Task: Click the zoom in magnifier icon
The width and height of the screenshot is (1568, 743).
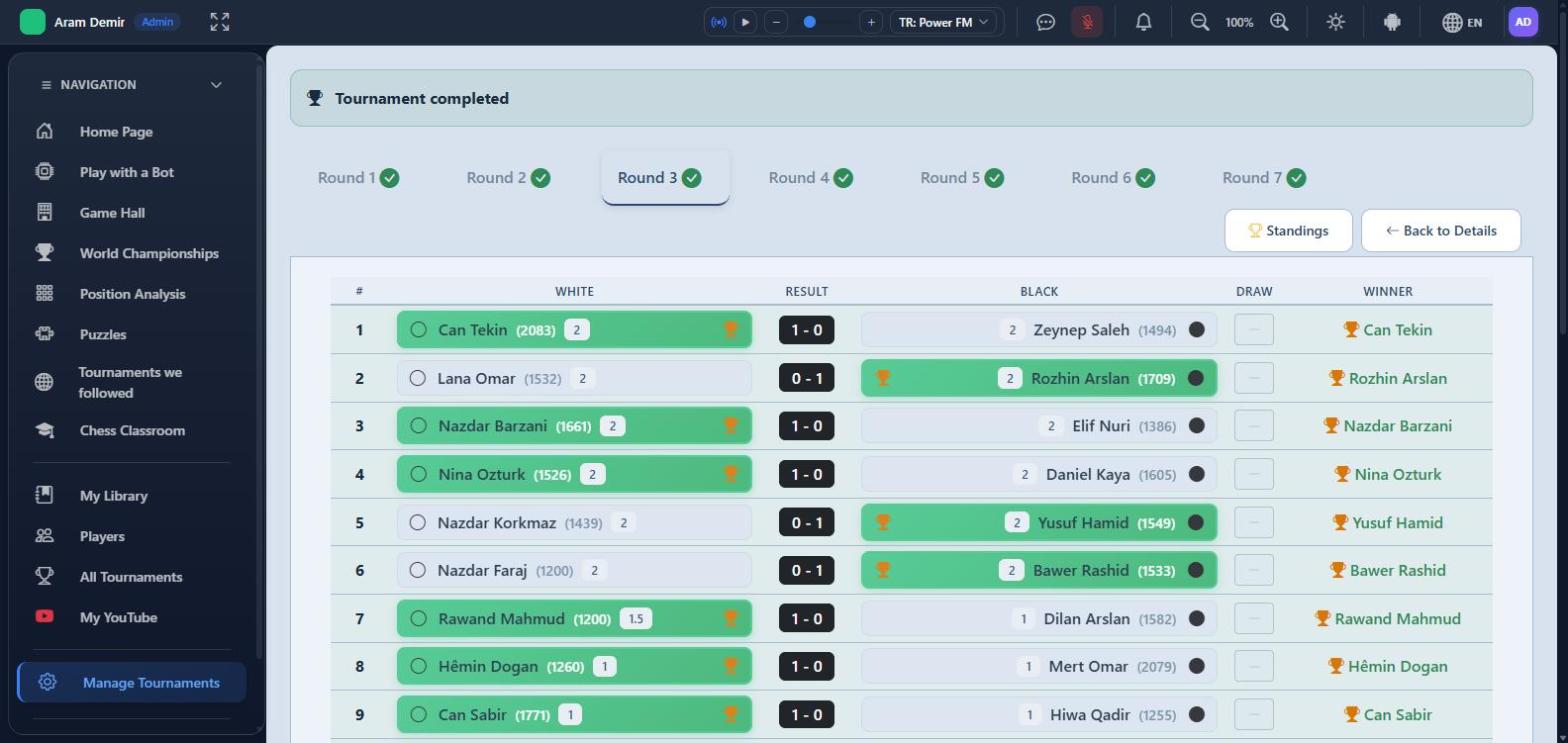Action: coord(1279,22)
